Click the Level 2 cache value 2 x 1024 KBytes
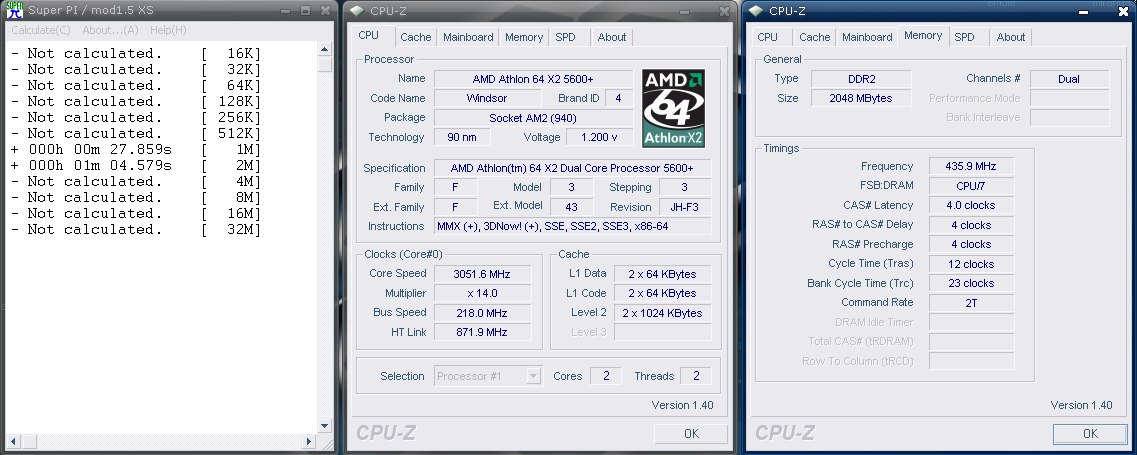The image size is (1137, 455). [x=662, y=313]
